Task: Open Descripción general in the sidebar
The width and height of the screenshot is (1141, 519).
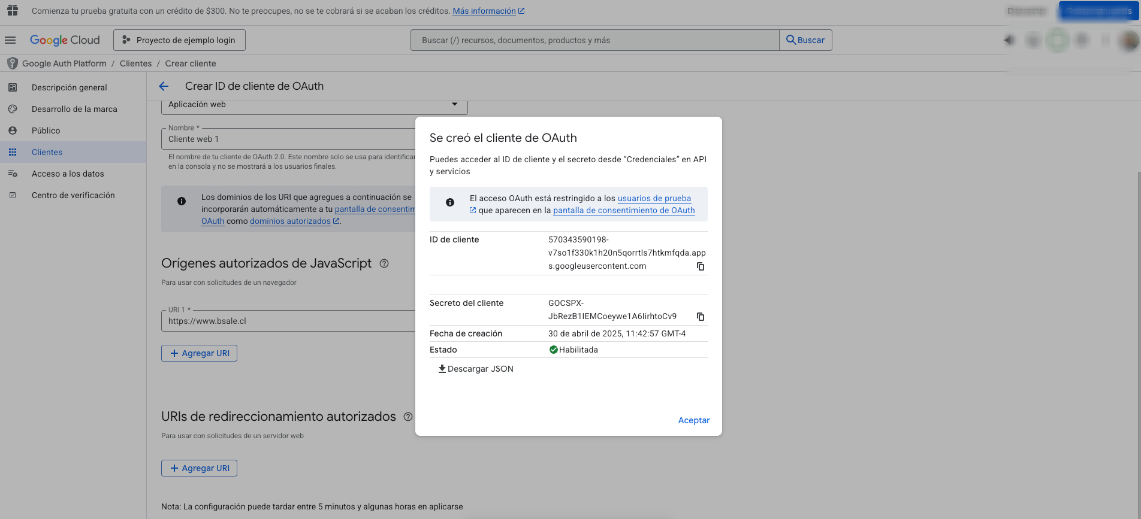Action: (69, 87)
